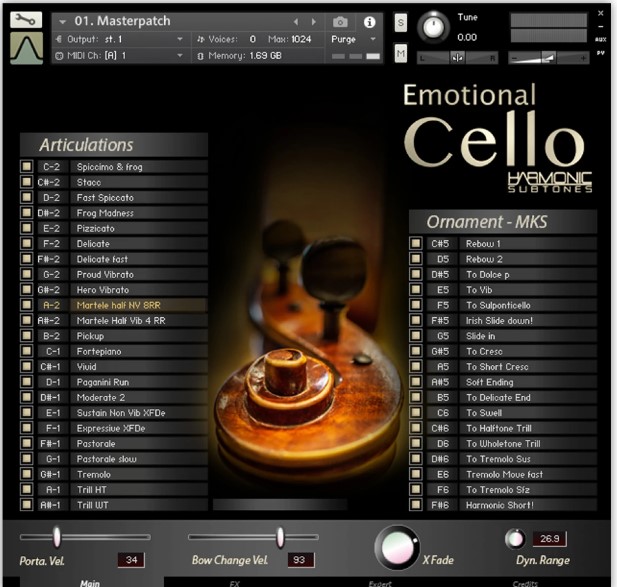Click the Tune knob
This screenshot has width=617, height=587.
click(434, 26)
